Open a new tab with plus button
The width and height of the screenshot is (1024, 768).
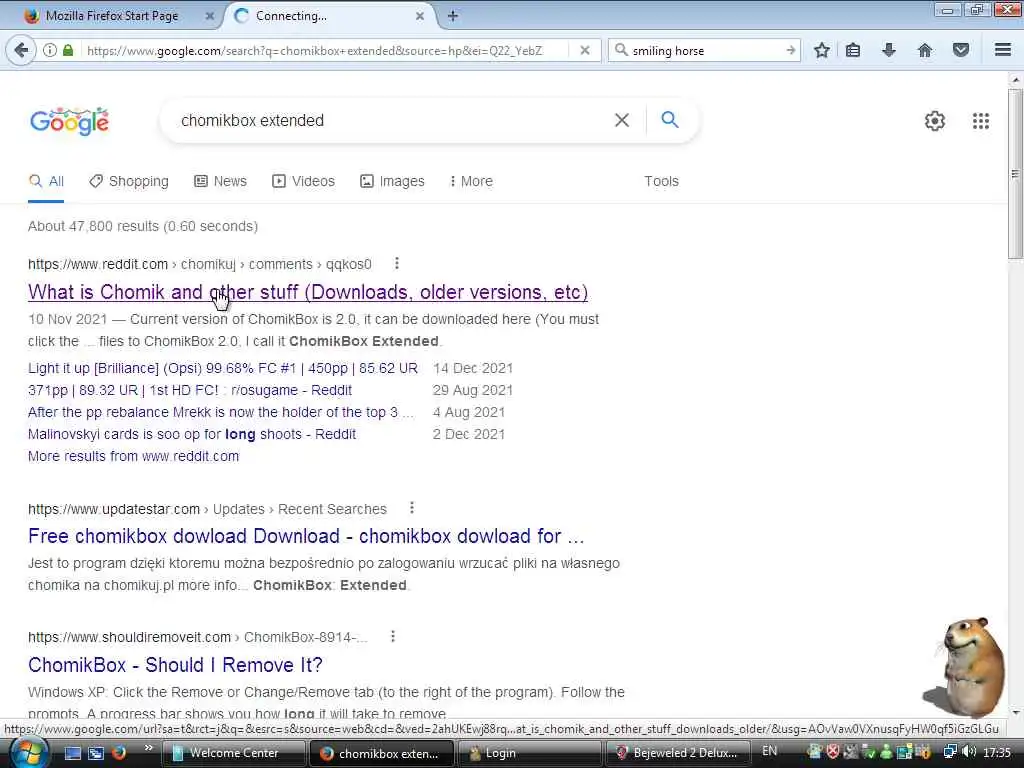453,16
